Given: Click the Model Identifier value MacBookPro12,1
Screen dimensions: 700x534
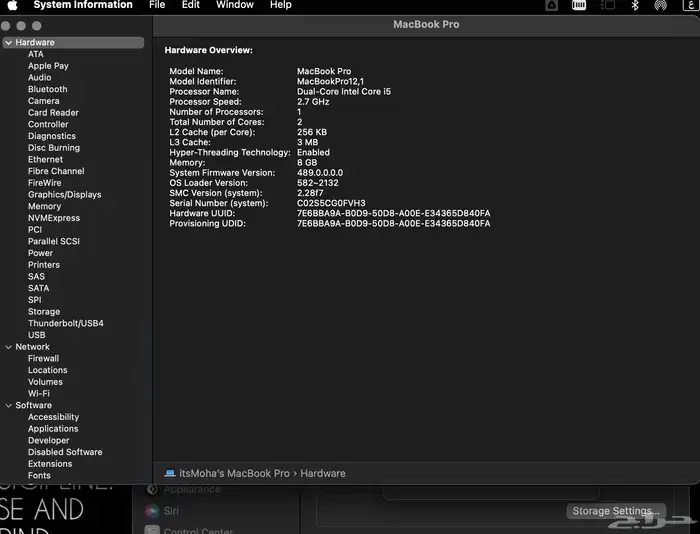Looking at the screenshot, I should pyautogui.click(x=330, y=81).
